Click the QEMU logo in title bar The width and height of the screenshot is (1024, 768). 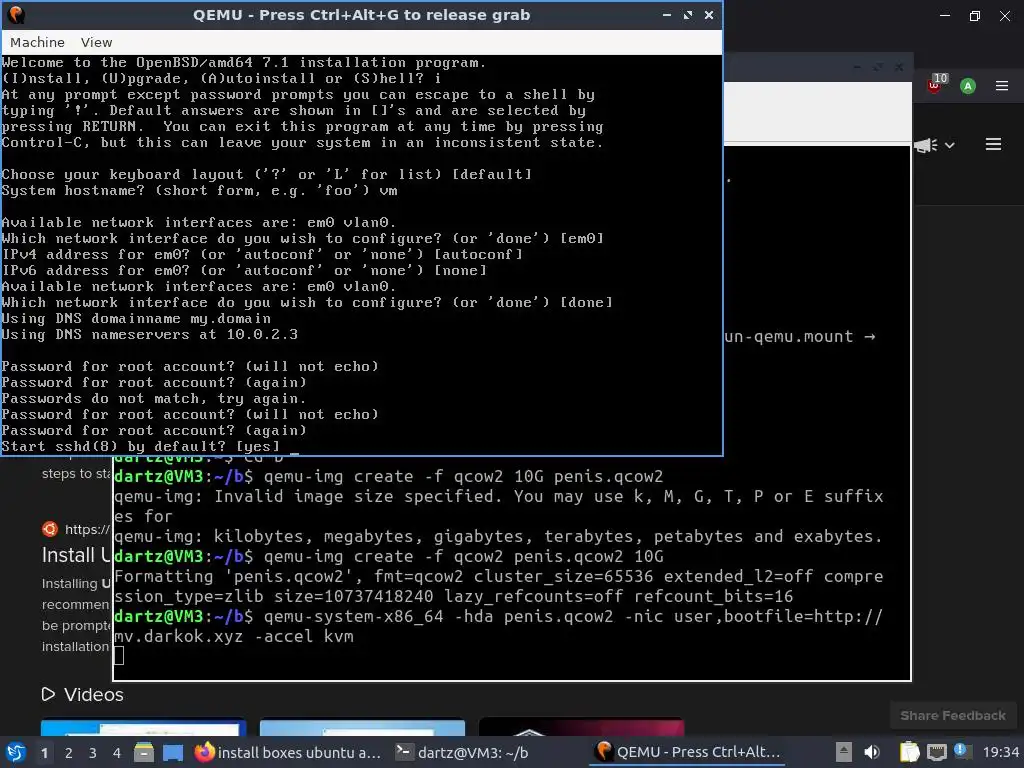point(15,15)
